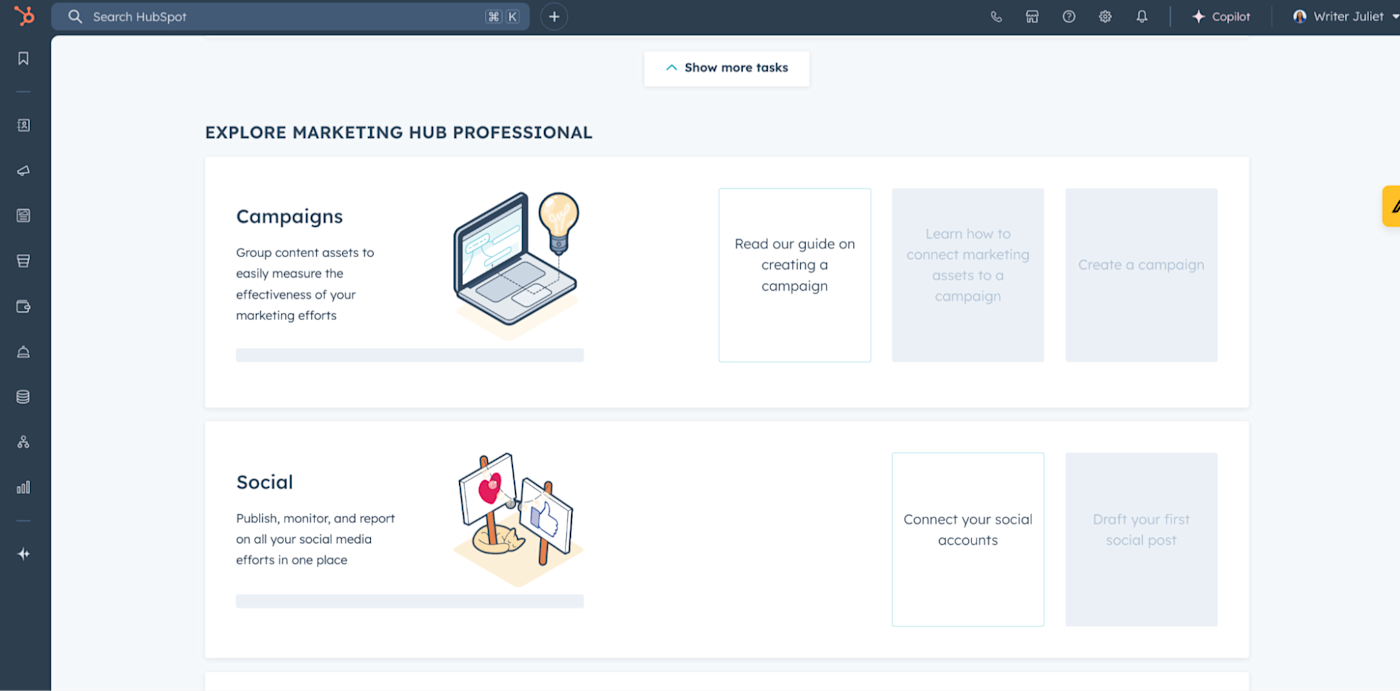Open the Commerce wallet sidebar icon

tap(24, 306)
